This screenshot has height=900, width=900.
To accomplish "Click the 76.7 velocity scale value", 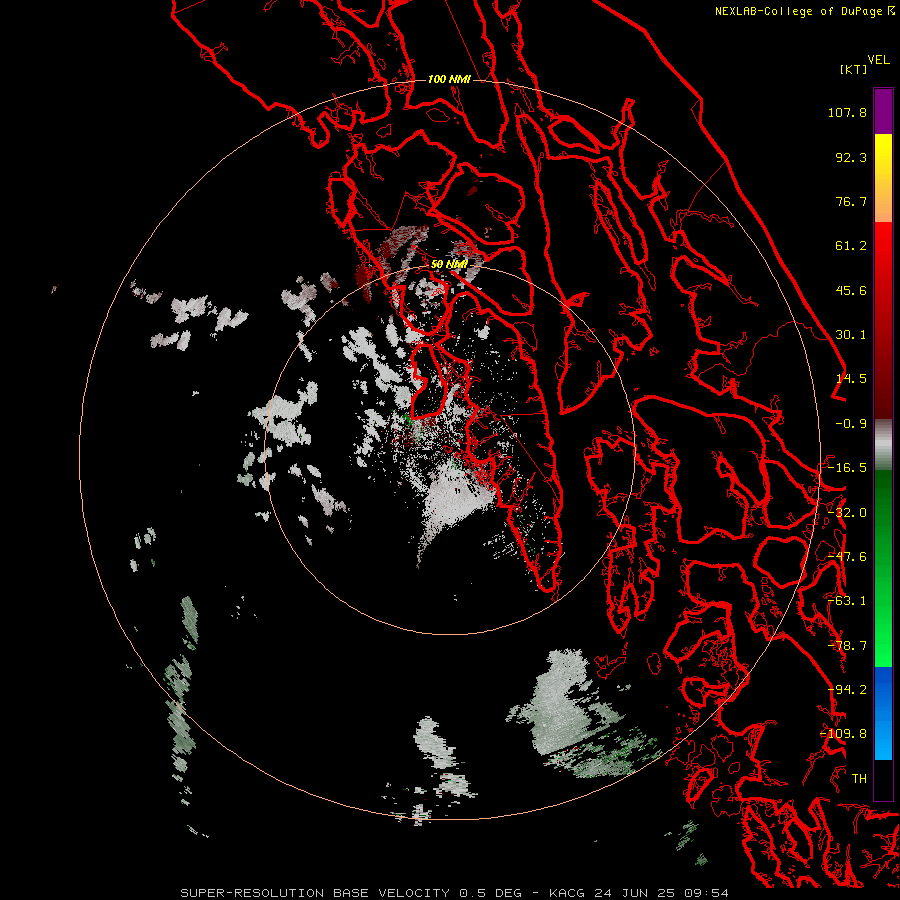I will (851, 201).
